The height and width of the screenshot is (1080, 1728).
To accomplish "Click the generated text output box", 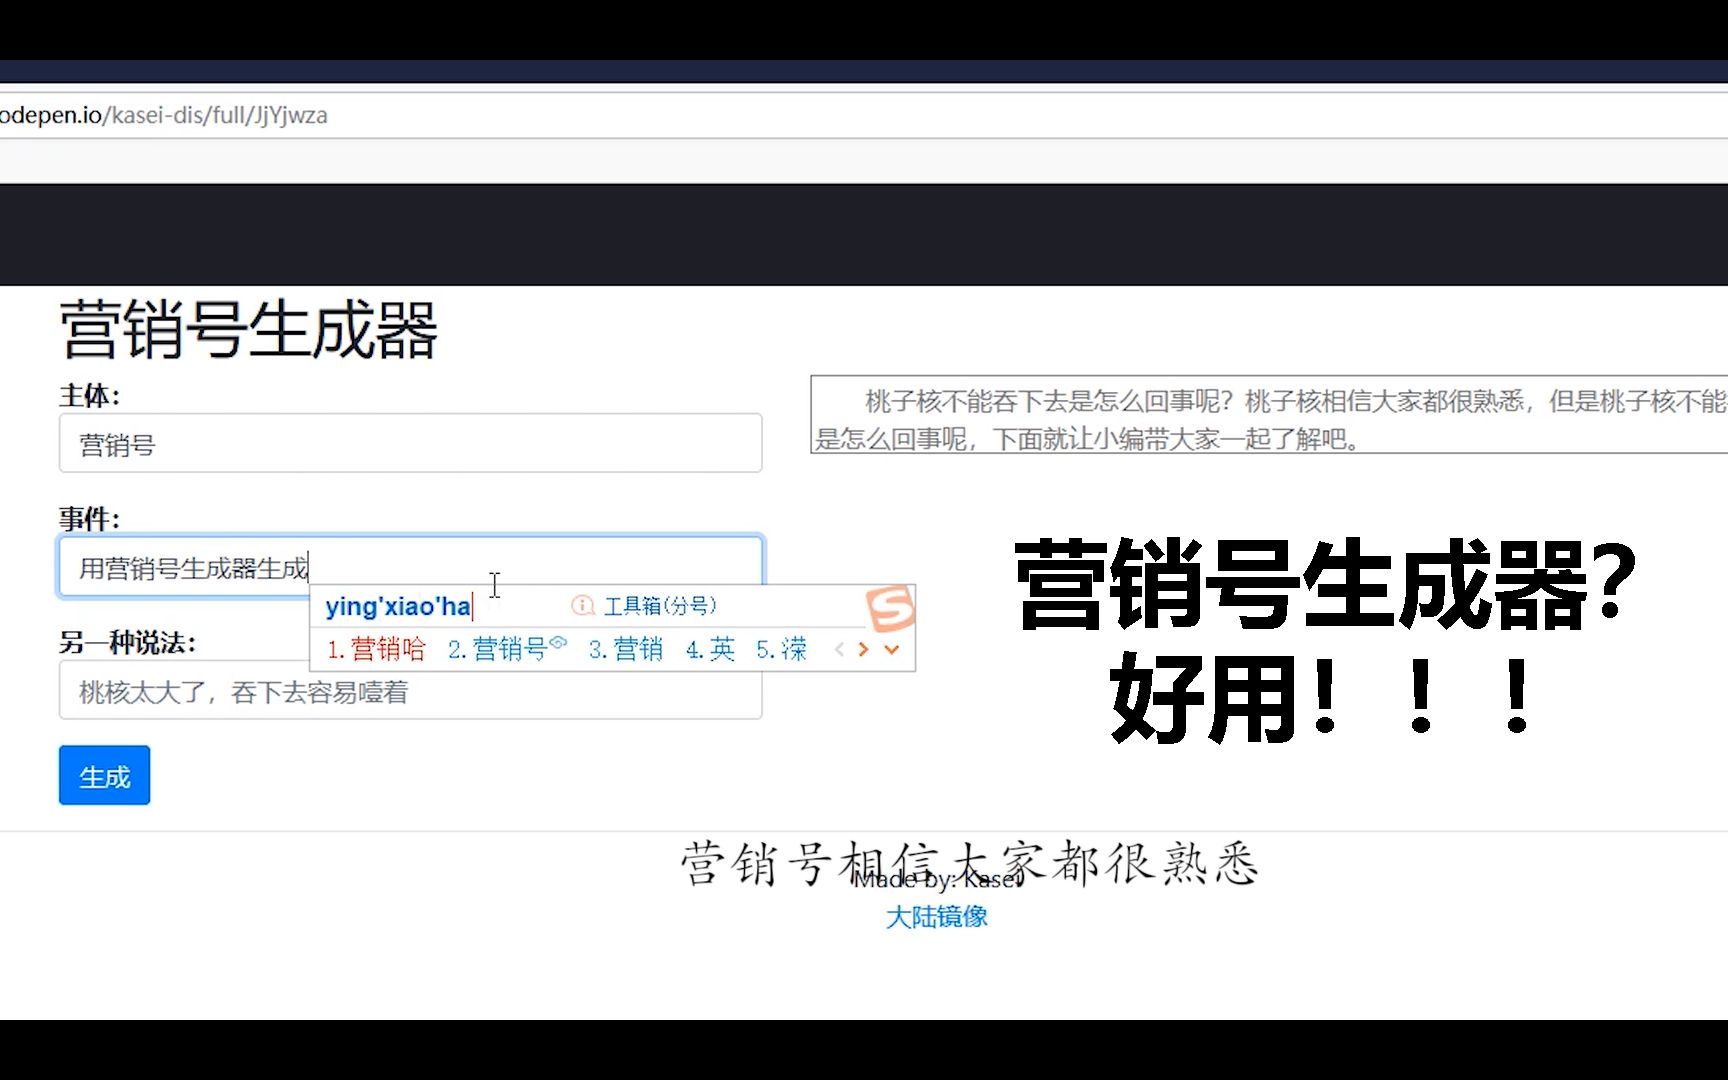I will 1269,415.
